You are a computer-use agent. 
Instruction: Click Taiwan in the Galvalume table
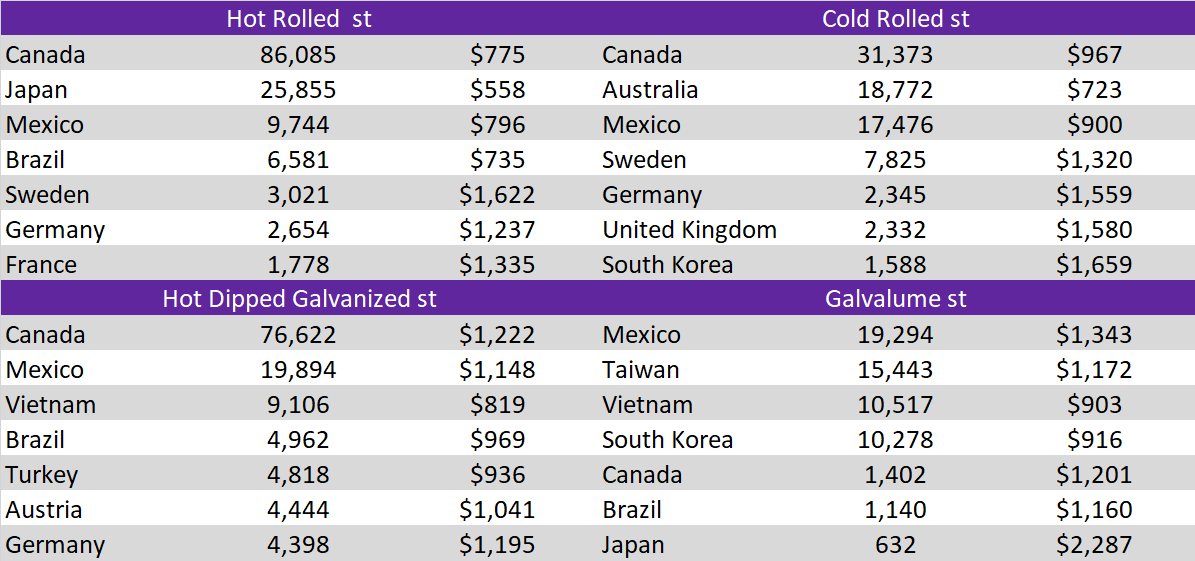(x=640, y=370)
